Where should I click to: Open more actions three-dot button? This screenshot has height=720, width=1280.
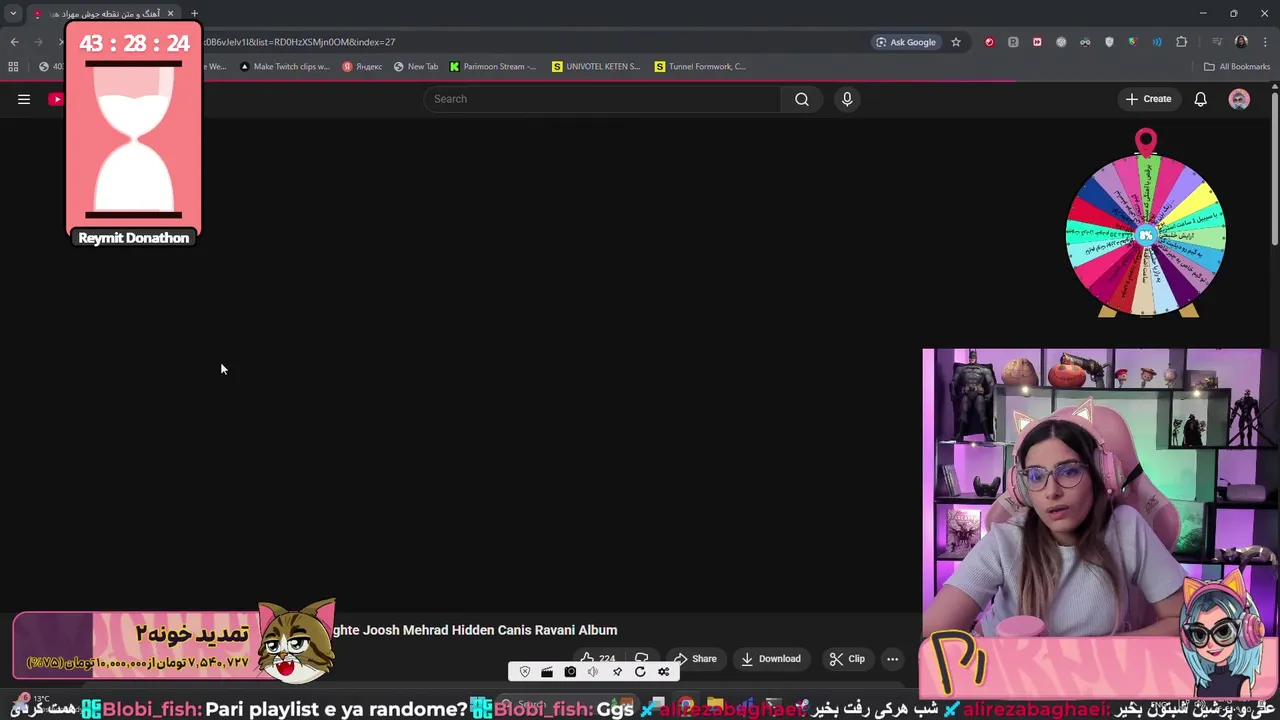click(x=892, y=659)
